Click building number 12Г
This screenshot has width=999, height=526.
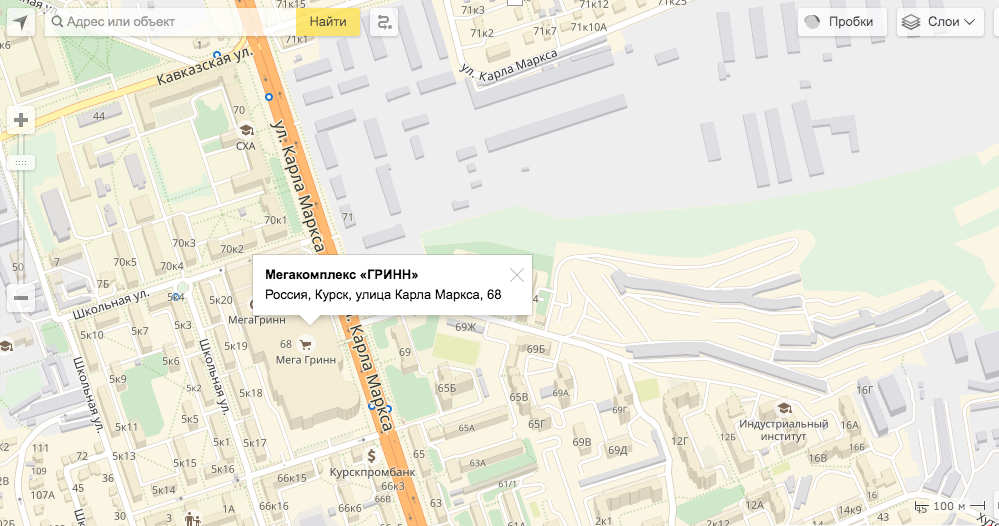(x=679, y=441)
